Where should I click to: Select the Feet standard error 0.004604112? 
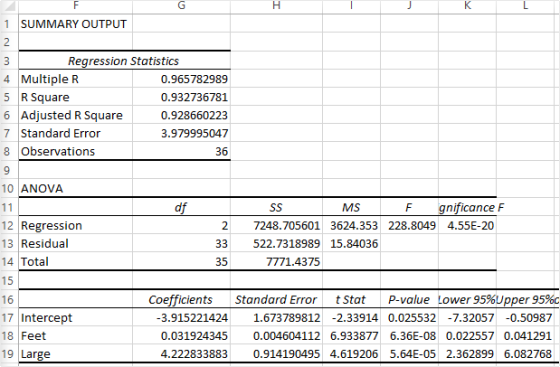click(x=276, y=336)
